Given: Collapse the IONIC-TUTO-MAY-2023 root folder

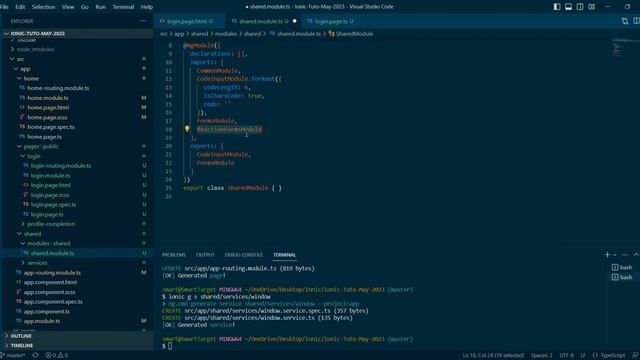Looking at the screenshot, I should coord(77,33).
